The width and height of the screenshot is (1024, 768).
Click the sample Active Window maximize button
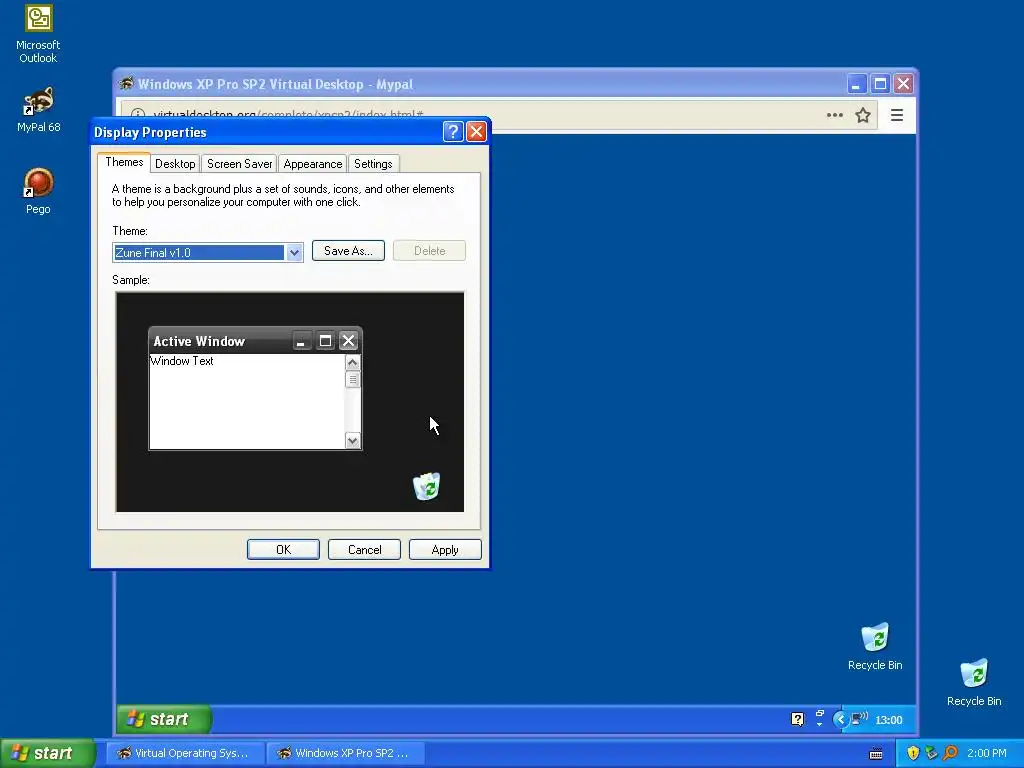(325, 341)
